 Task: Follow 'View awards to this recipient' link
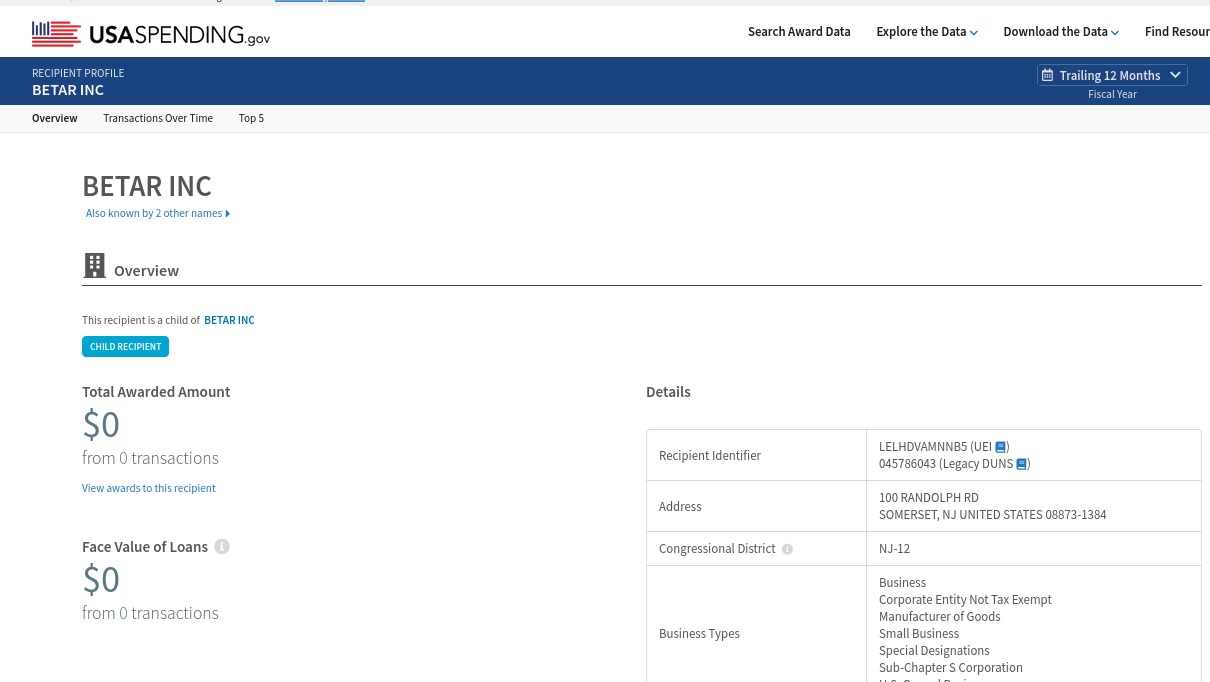click(x=149, y=488)
